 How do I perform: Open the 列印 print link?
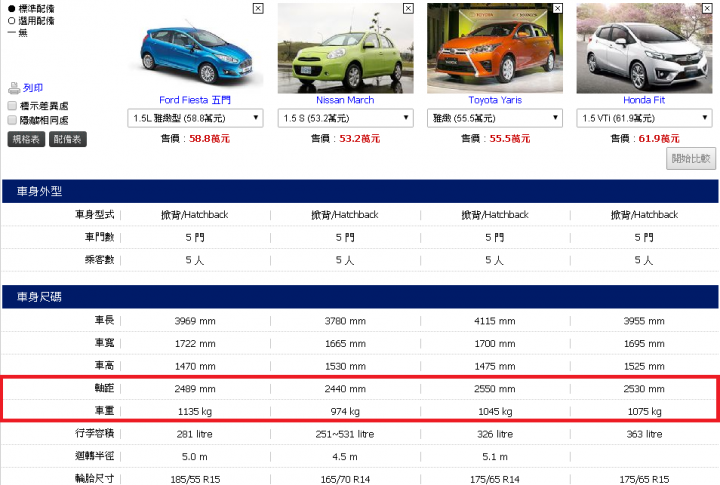coord(33,88)
